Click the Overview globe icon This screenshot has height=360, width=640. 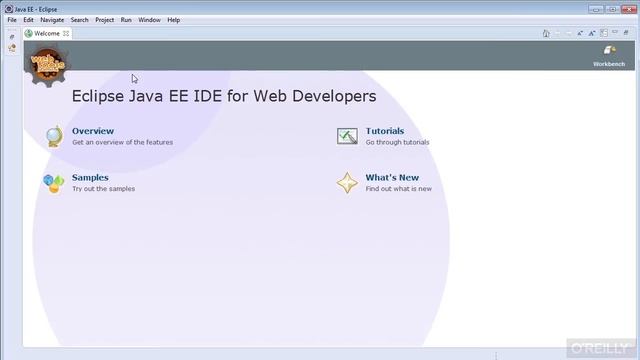54,136
